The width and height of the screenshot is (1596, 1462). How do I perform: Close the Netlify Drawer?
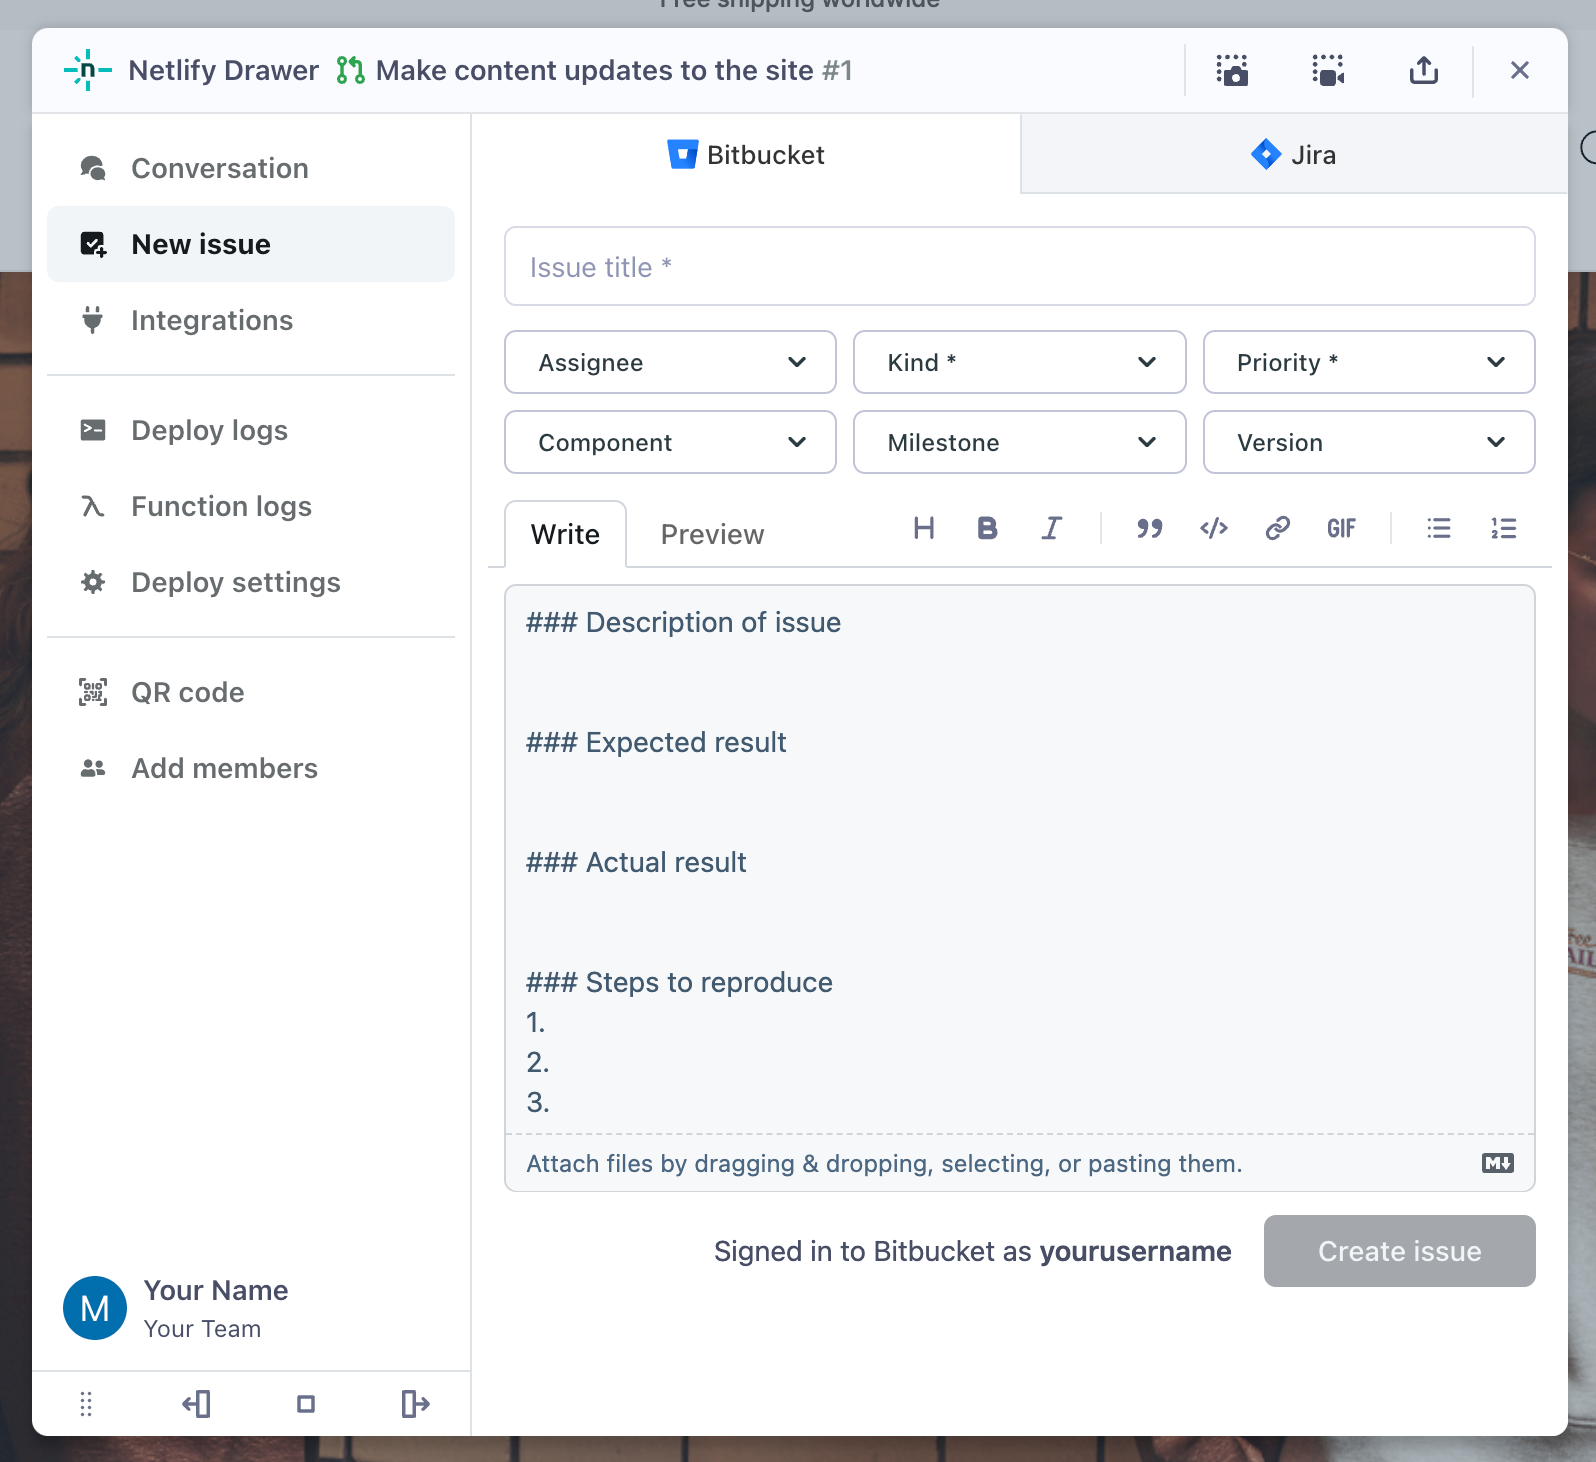1520,70
